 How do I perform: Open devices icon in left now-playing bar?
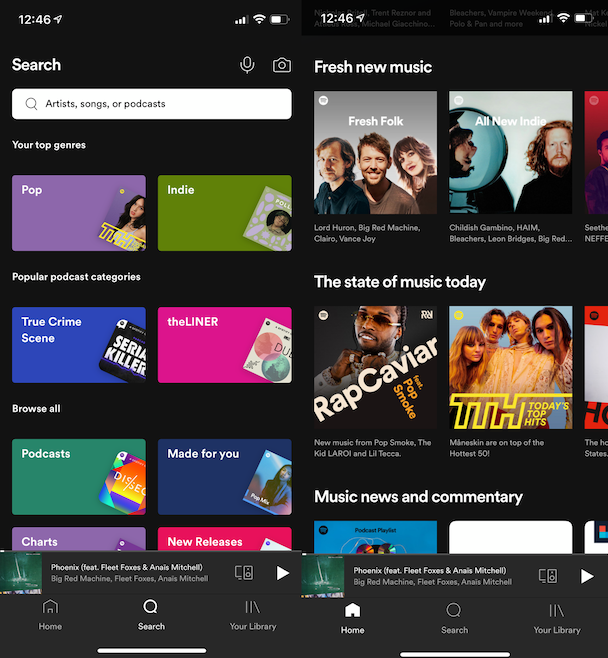[x=244, y=573]
